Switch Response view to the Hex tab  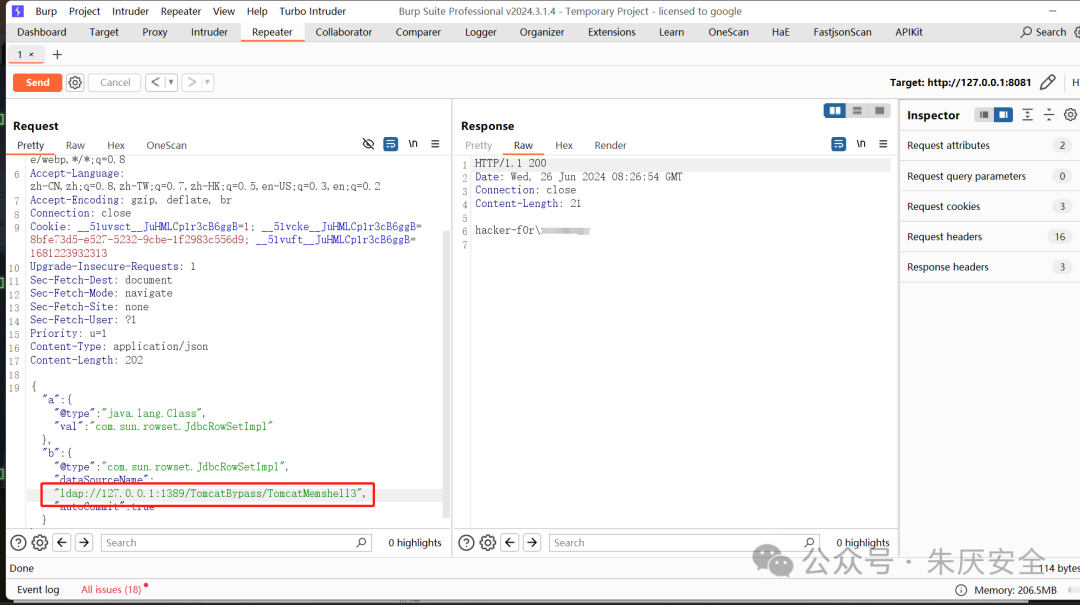(x=564, y=145)
